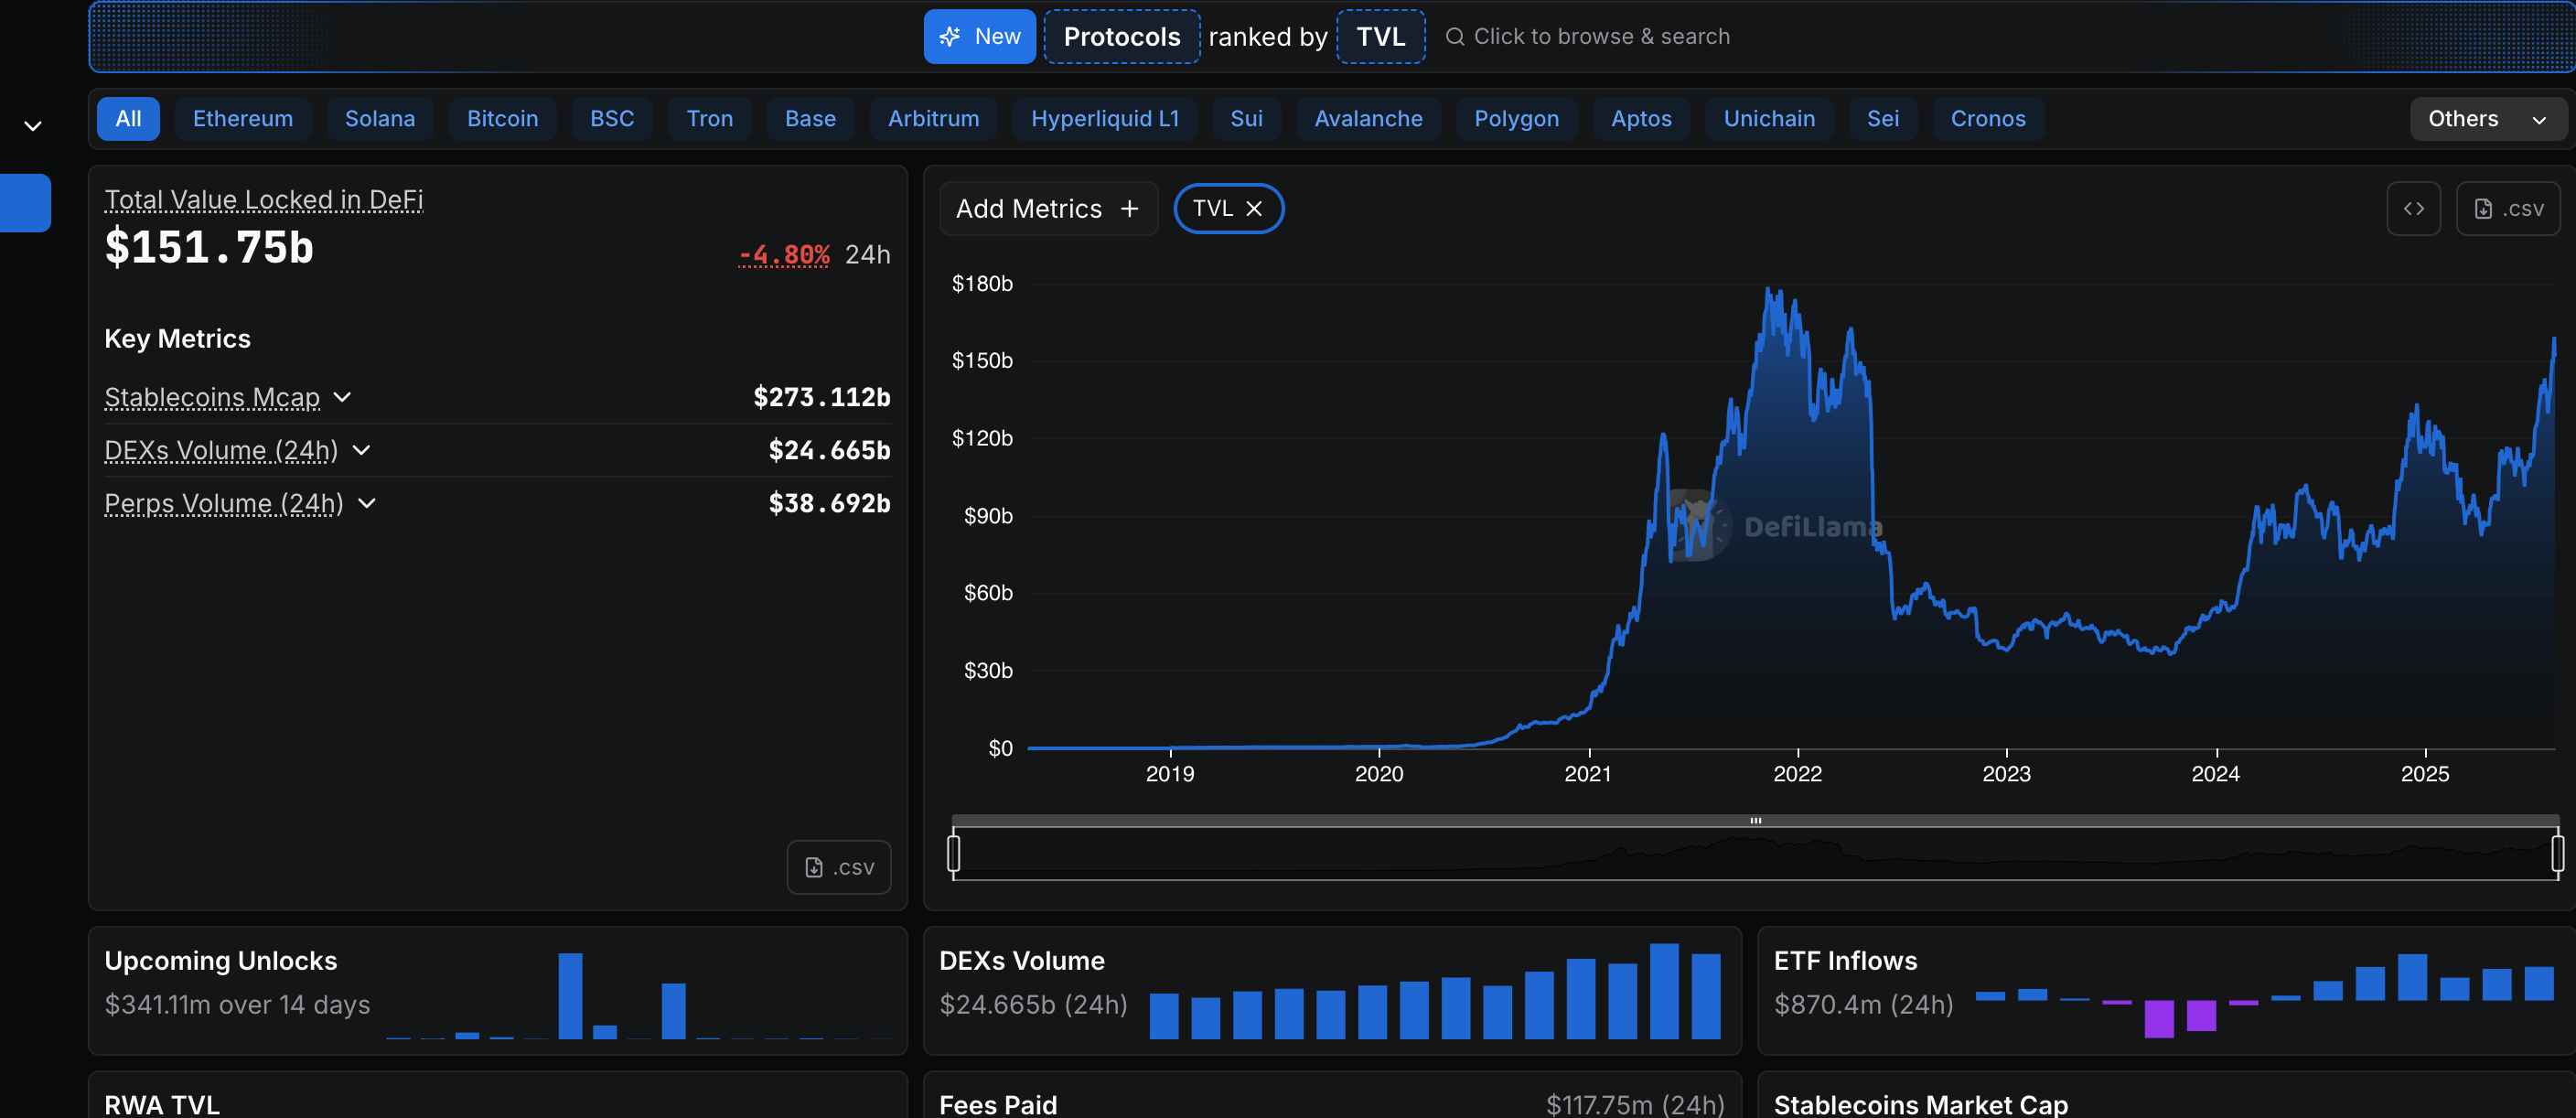Click the left handle of the chart range slider

[x=953, y=853]
